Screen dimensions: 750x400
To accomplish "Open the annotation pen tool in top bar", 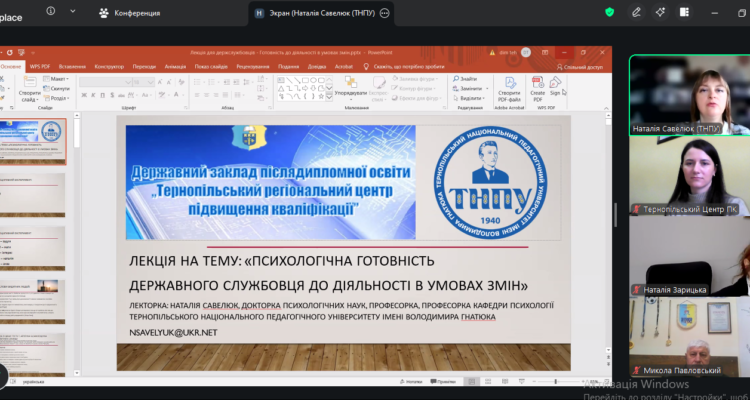I will 638,12.
